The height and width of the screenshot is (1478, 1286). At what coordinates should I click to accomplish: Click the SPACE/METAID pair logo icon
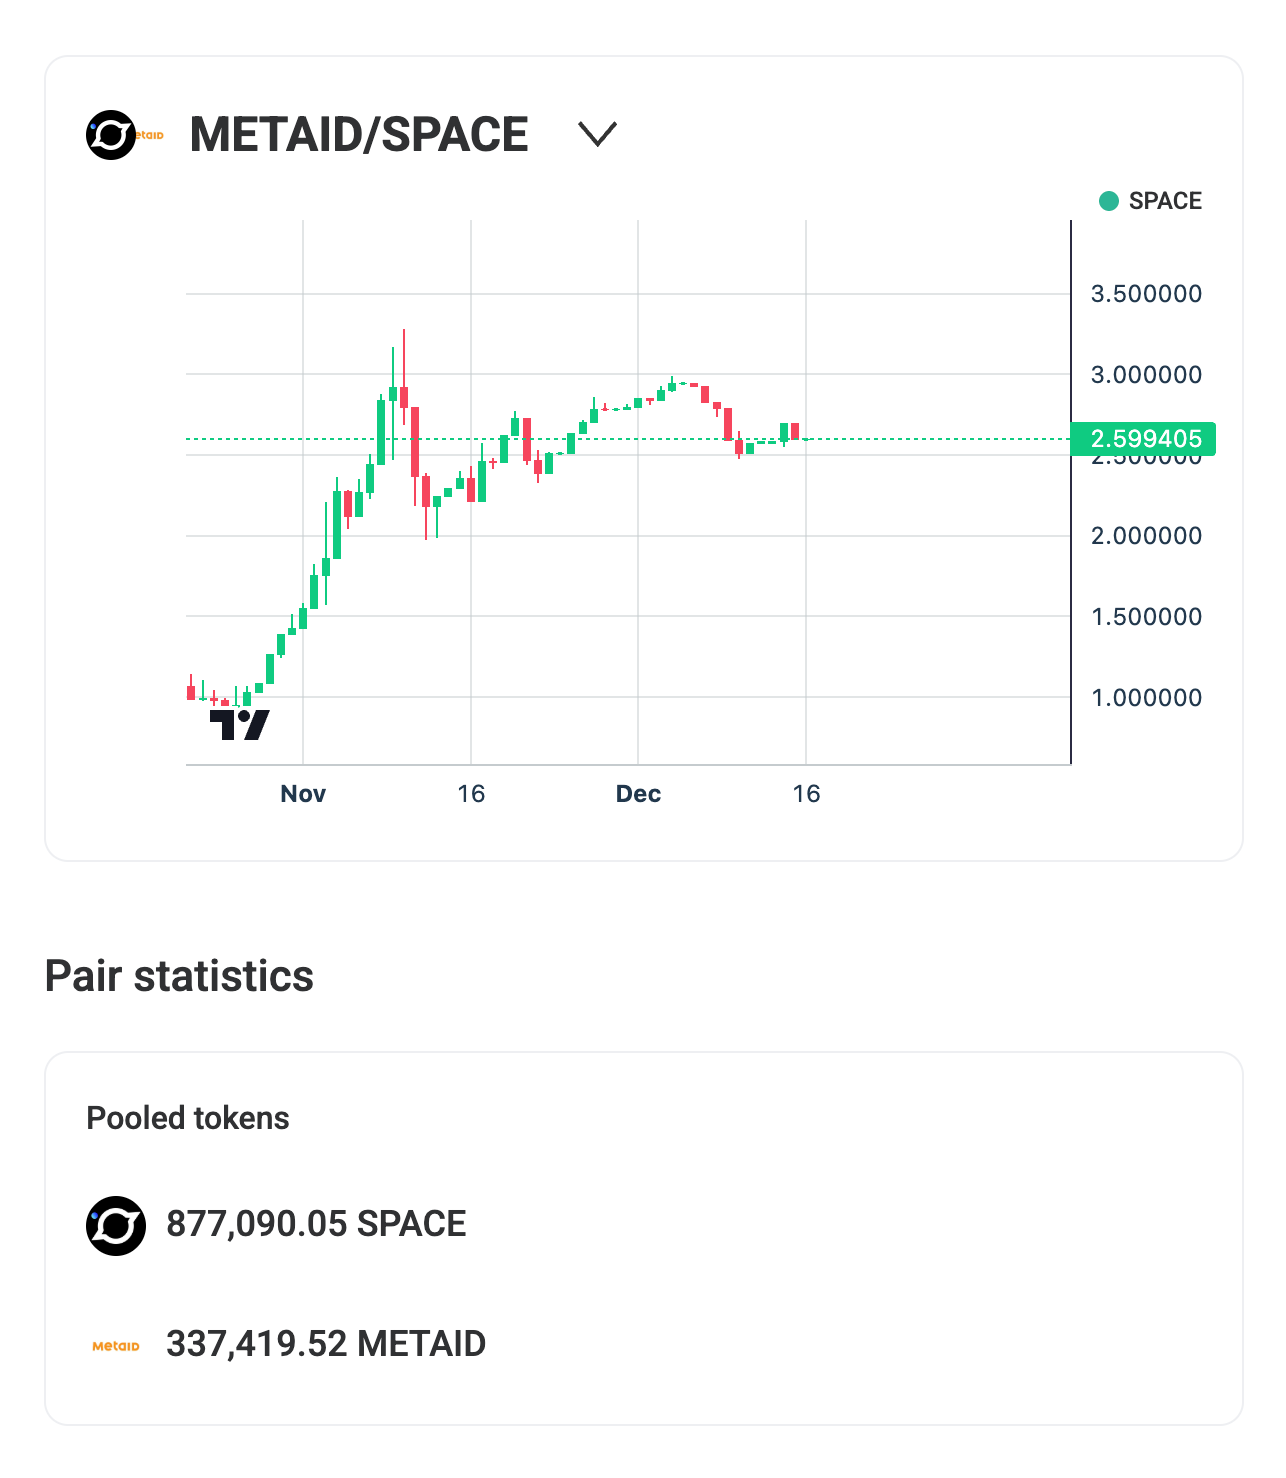pyautogui.click(x=124, y=135)
